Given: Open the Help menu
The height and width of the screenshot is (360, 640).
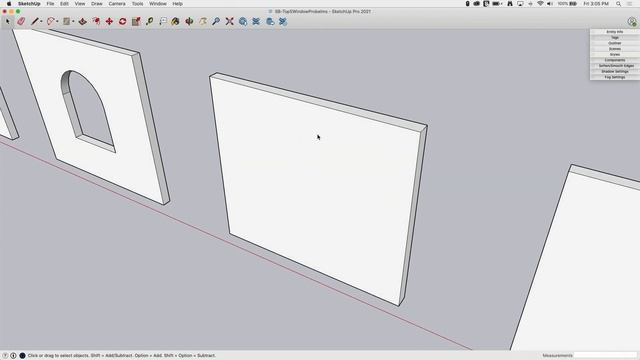Looking at the screenshot, I should click(x=178, y=4).
